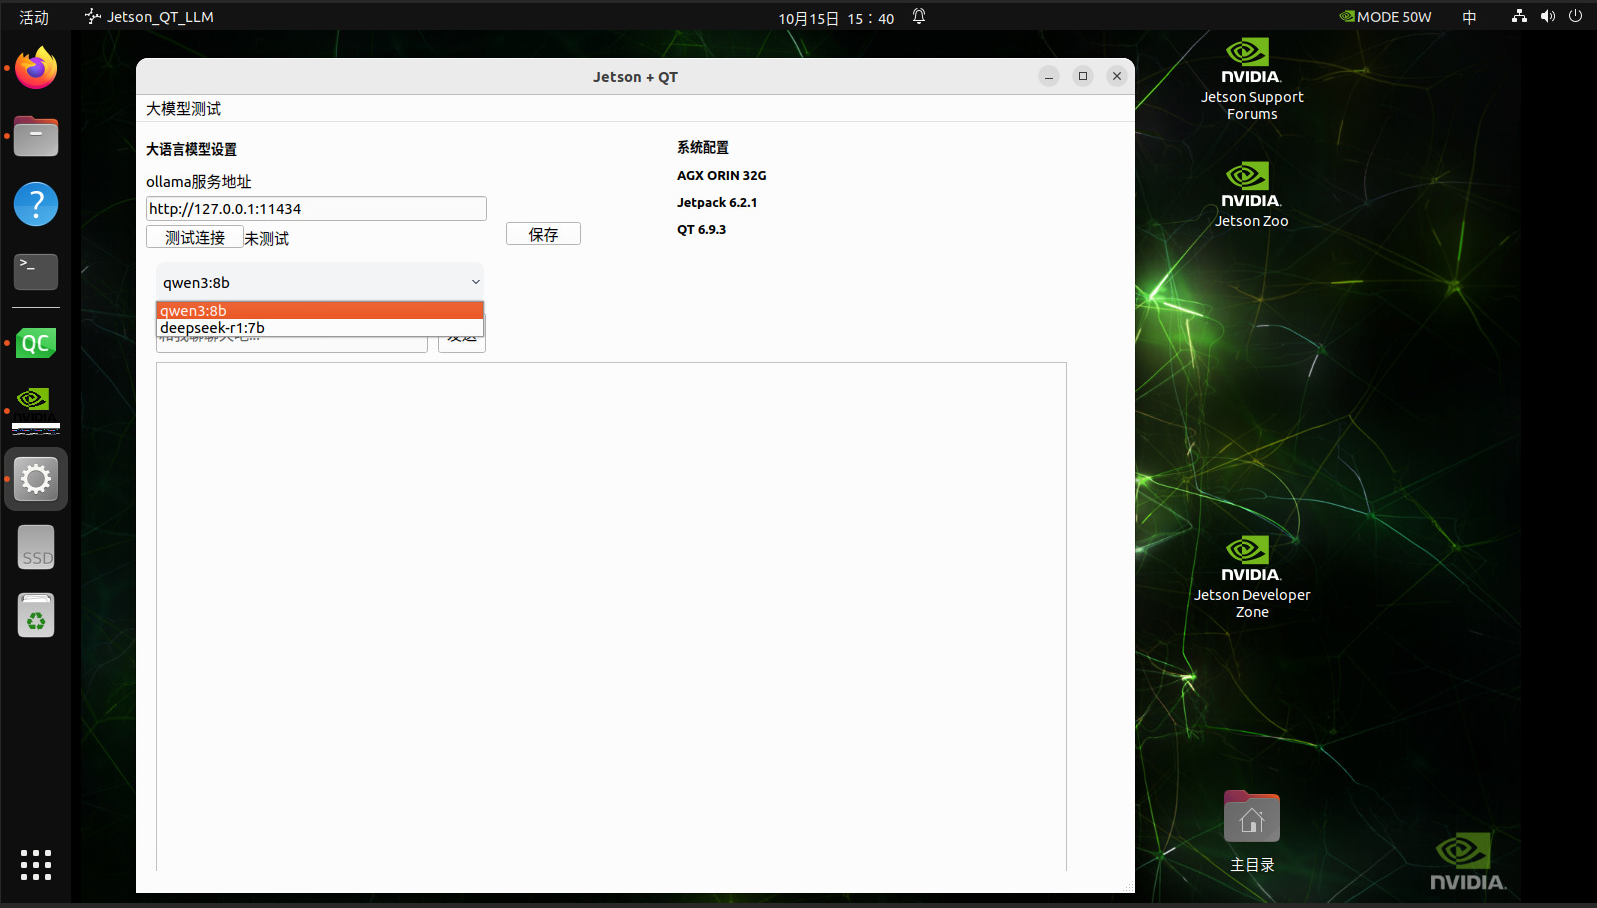The height and width of the screenshot is (908, 1597).
Task: Open MODE 50W power mode indicator
Action: (1385, 17)
